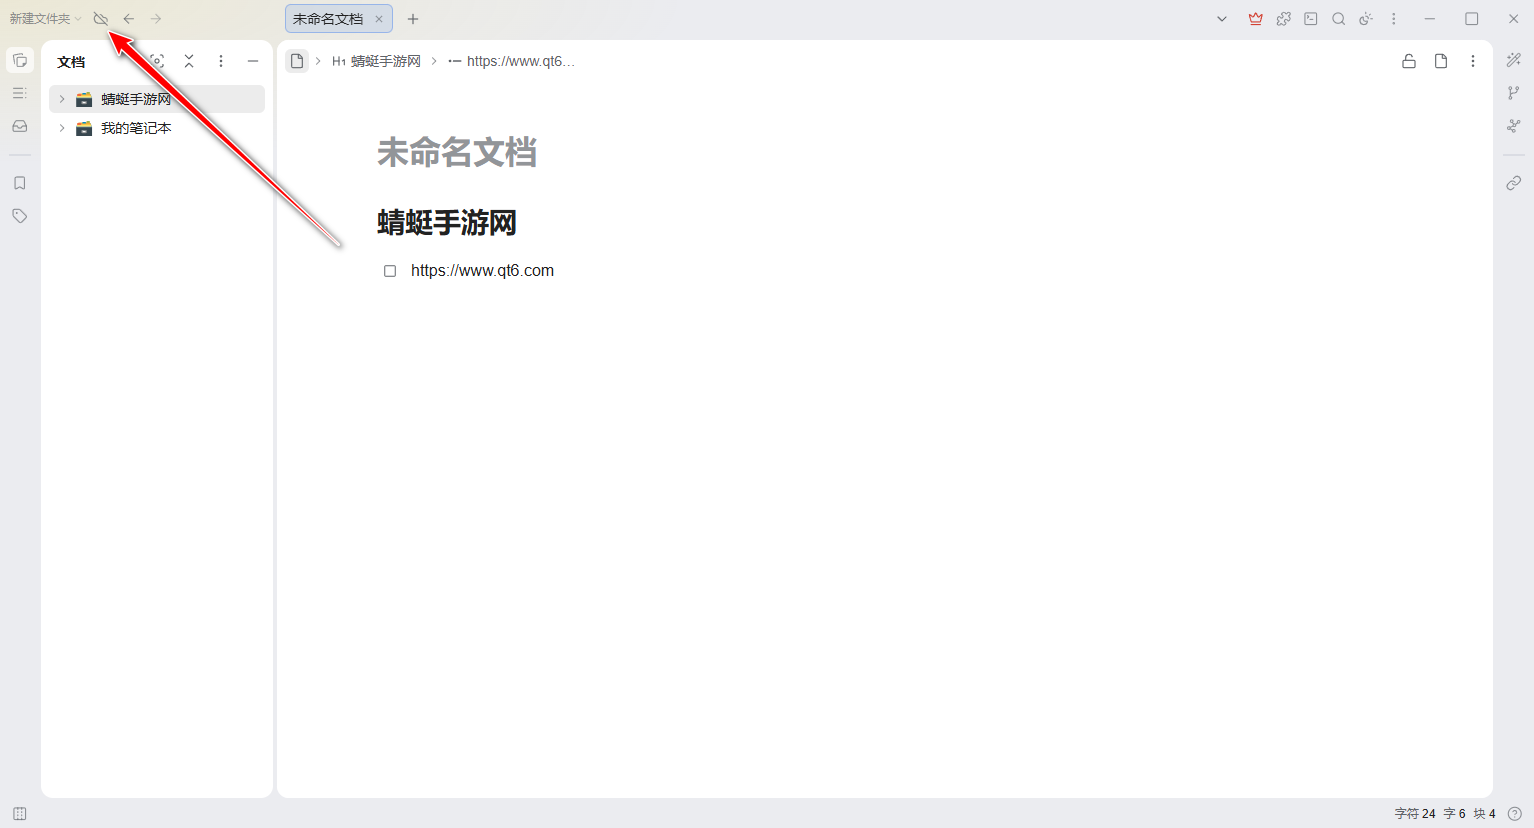Expand the 蜻蜓手游网 notebook arrow
This screenshot has width=1534, height=828.
(62, 99)
